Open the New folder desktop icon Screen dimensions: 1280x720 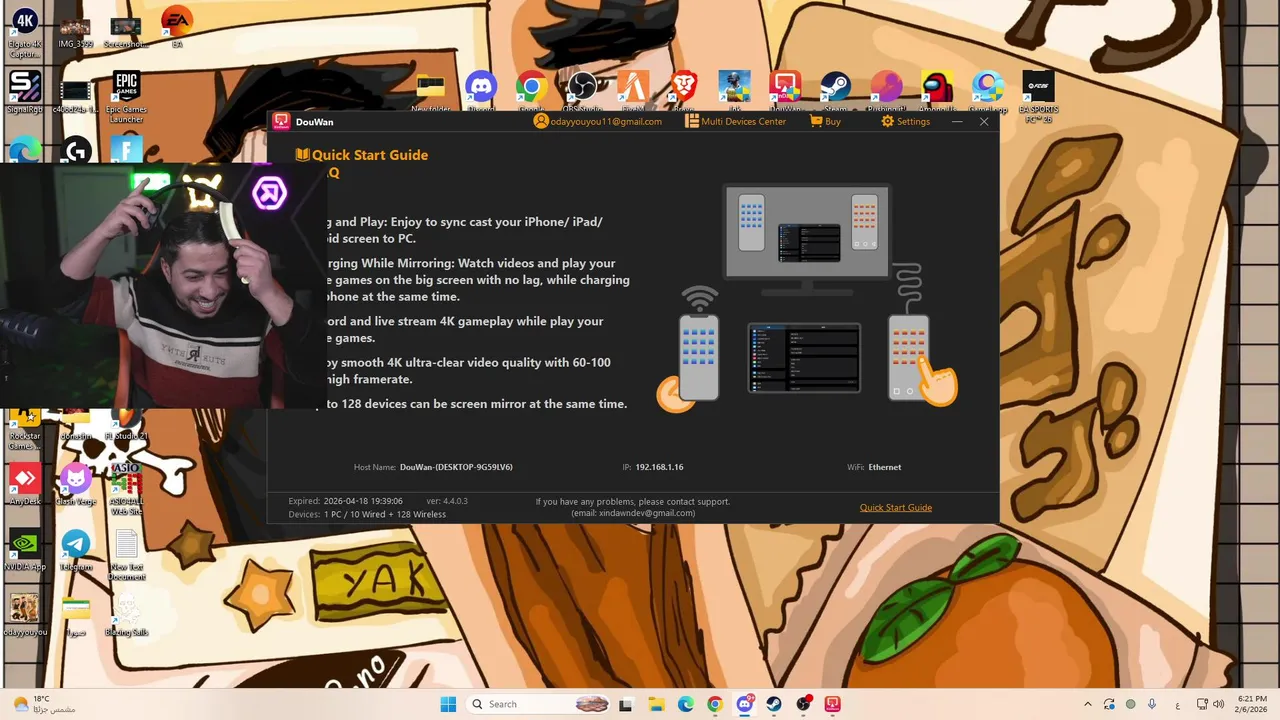click(x=431, y=92)
